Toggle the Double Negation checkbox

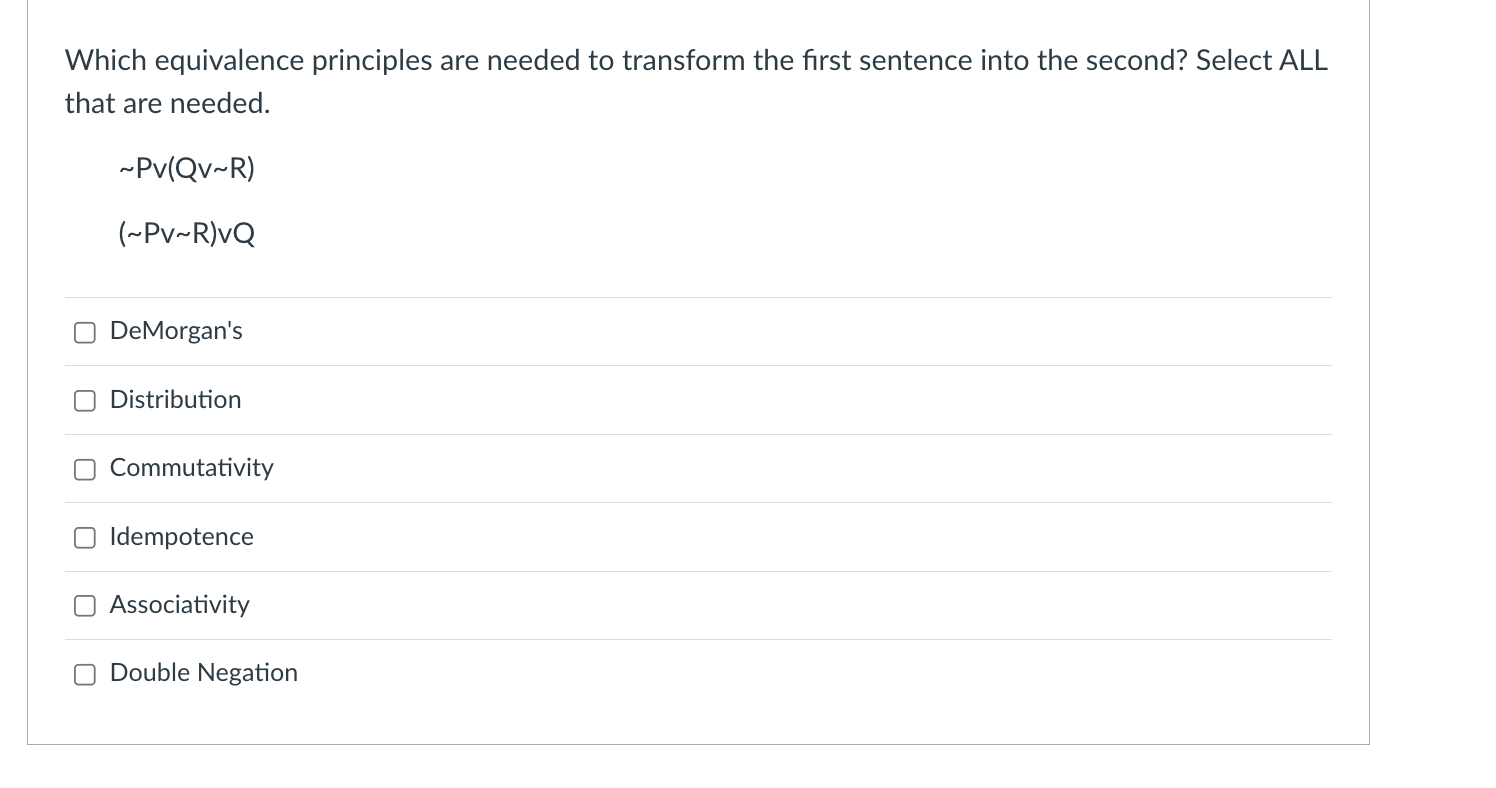(x=85, y=674)
